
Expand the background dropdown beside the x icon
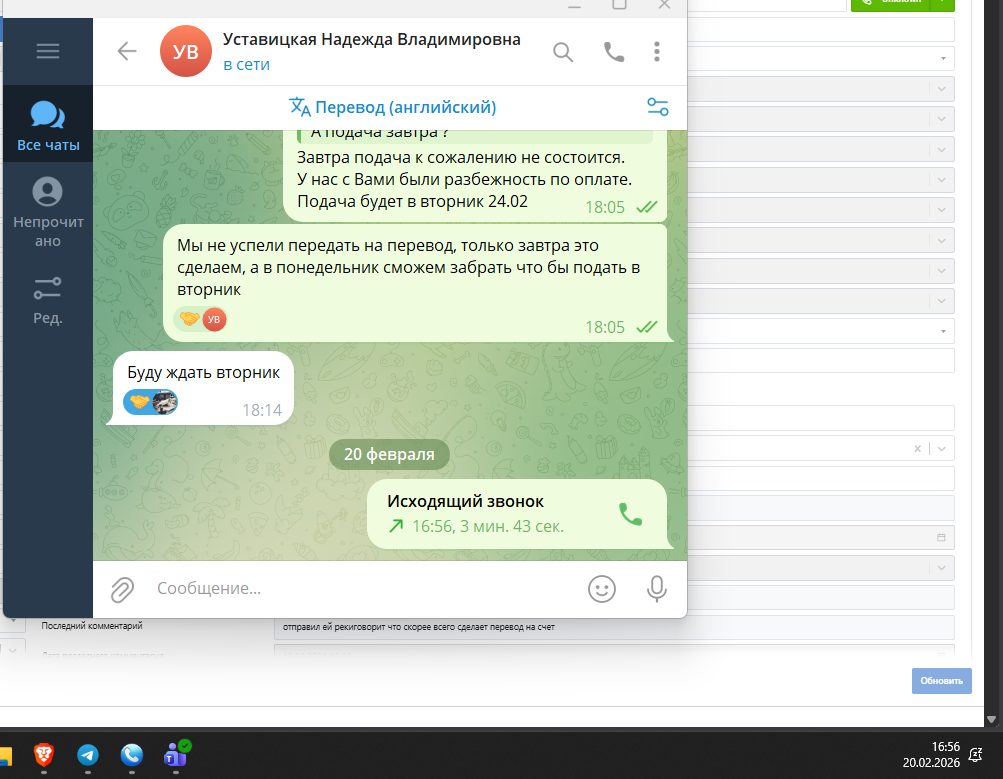click(x=942, y=448)
